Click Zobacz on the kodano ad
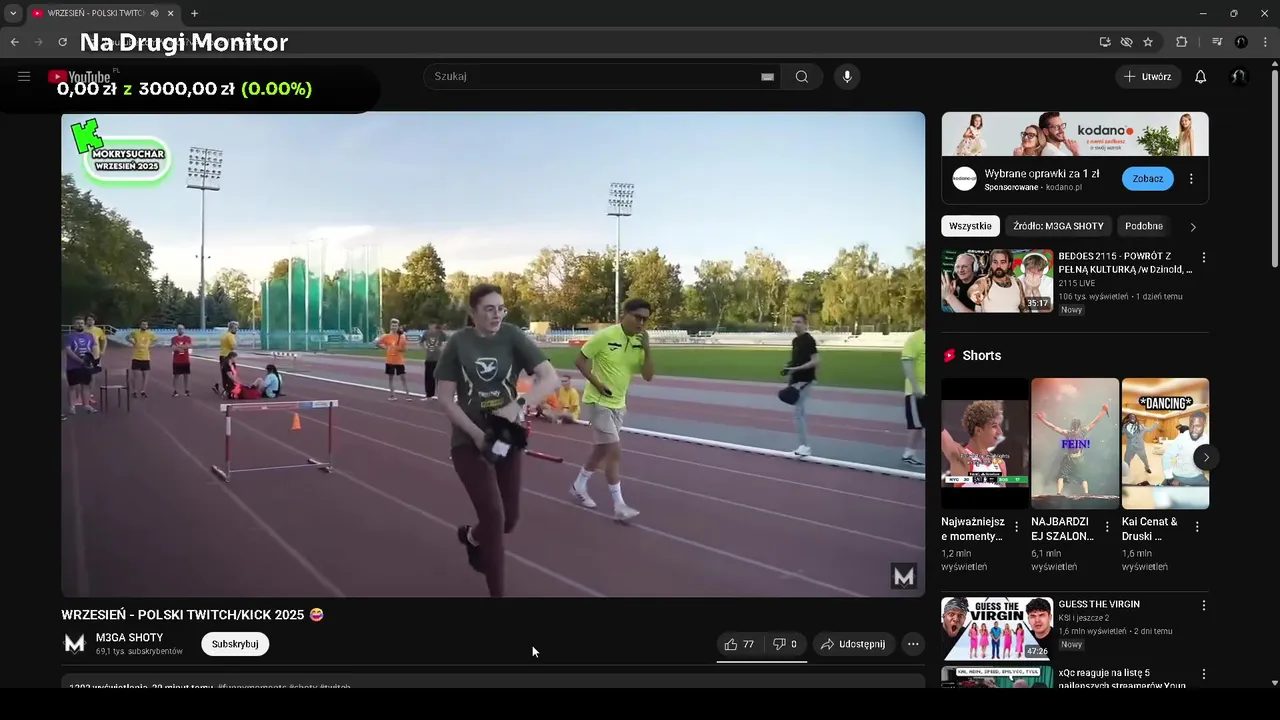The height and width of the screenshot is (720, 1280). 1147,179
